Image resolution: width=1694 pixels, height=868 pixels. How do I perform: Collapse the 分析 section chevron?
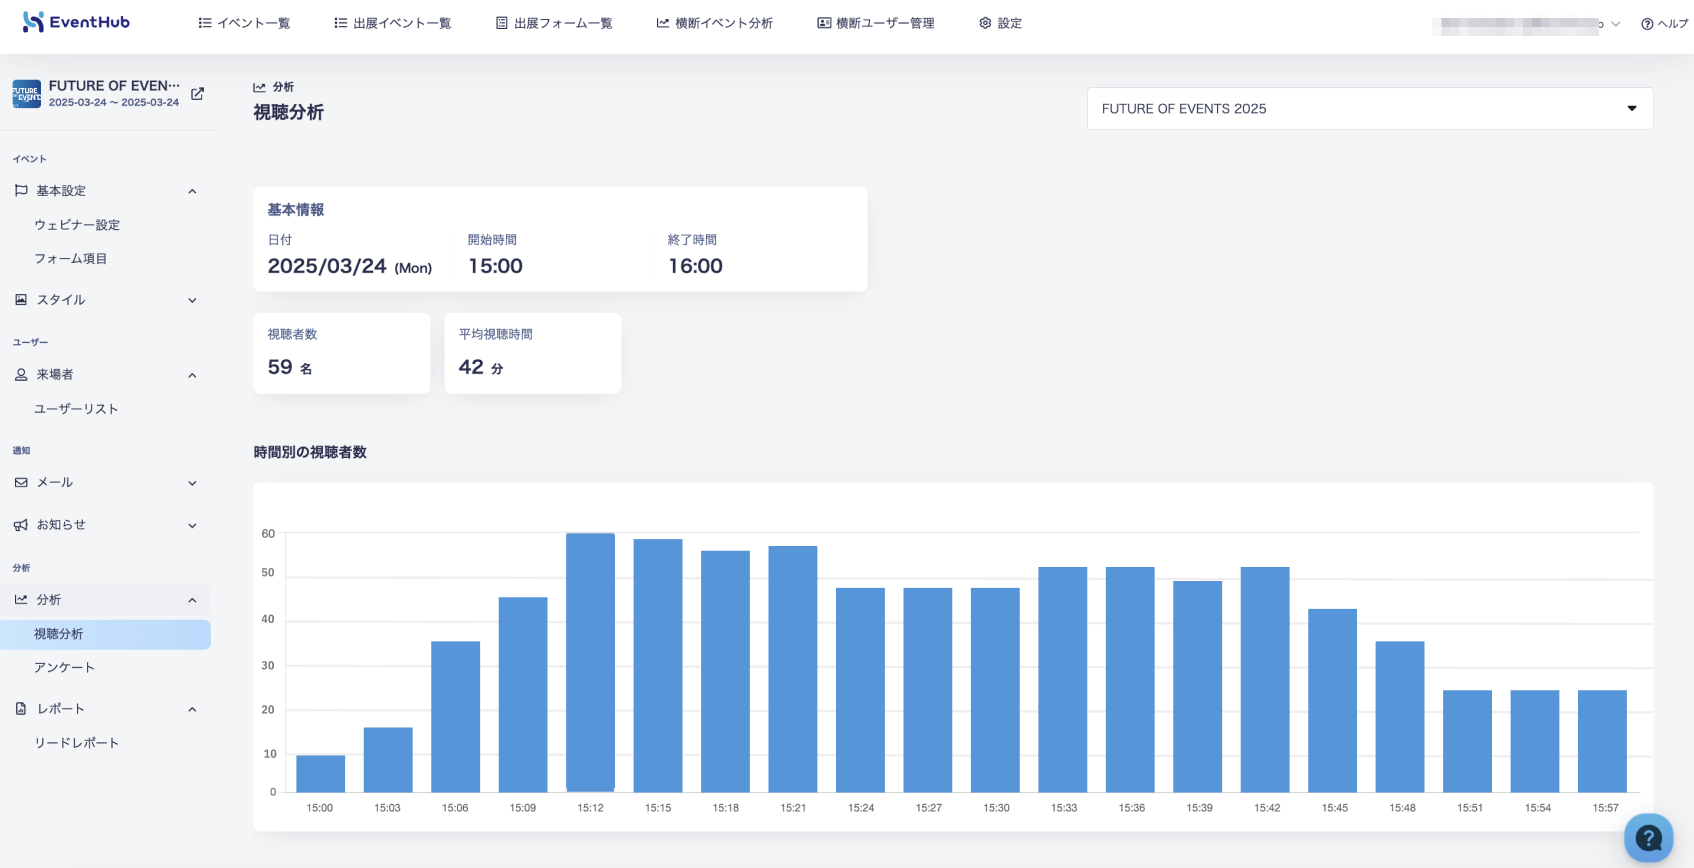click(193, 600)
